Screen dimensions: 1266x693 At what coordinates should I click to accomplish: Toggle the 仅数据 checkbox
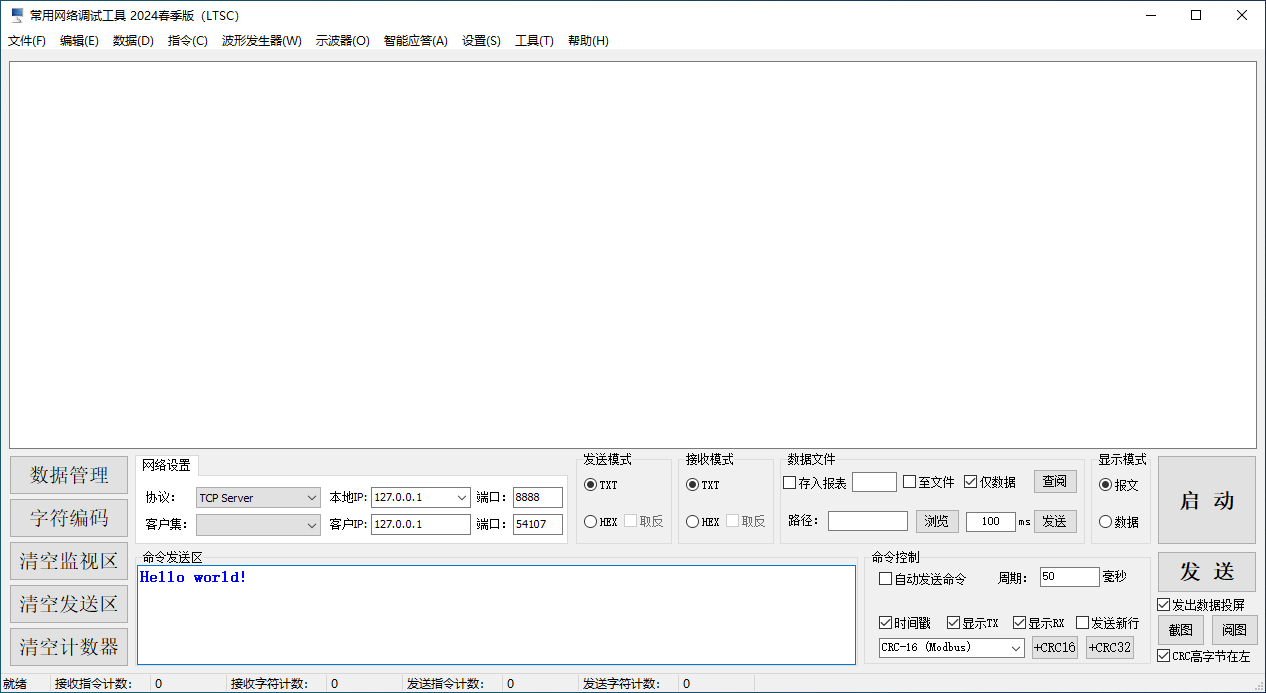click(971, 482)
